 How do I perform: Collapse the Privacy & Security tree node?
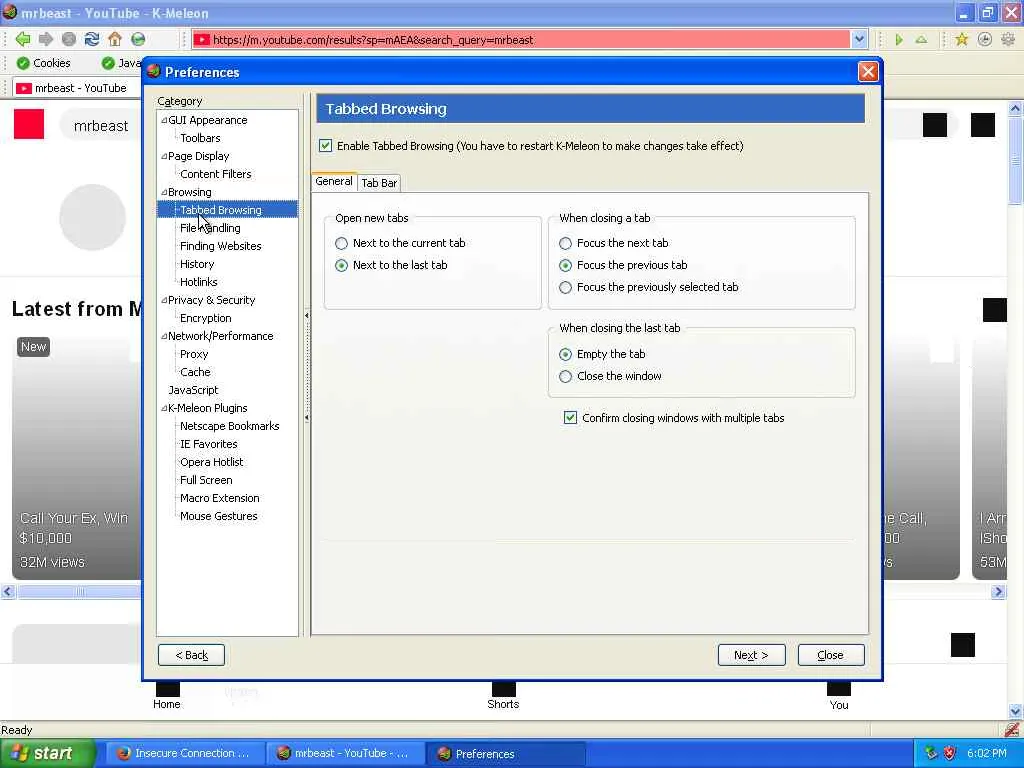(164, 300)
